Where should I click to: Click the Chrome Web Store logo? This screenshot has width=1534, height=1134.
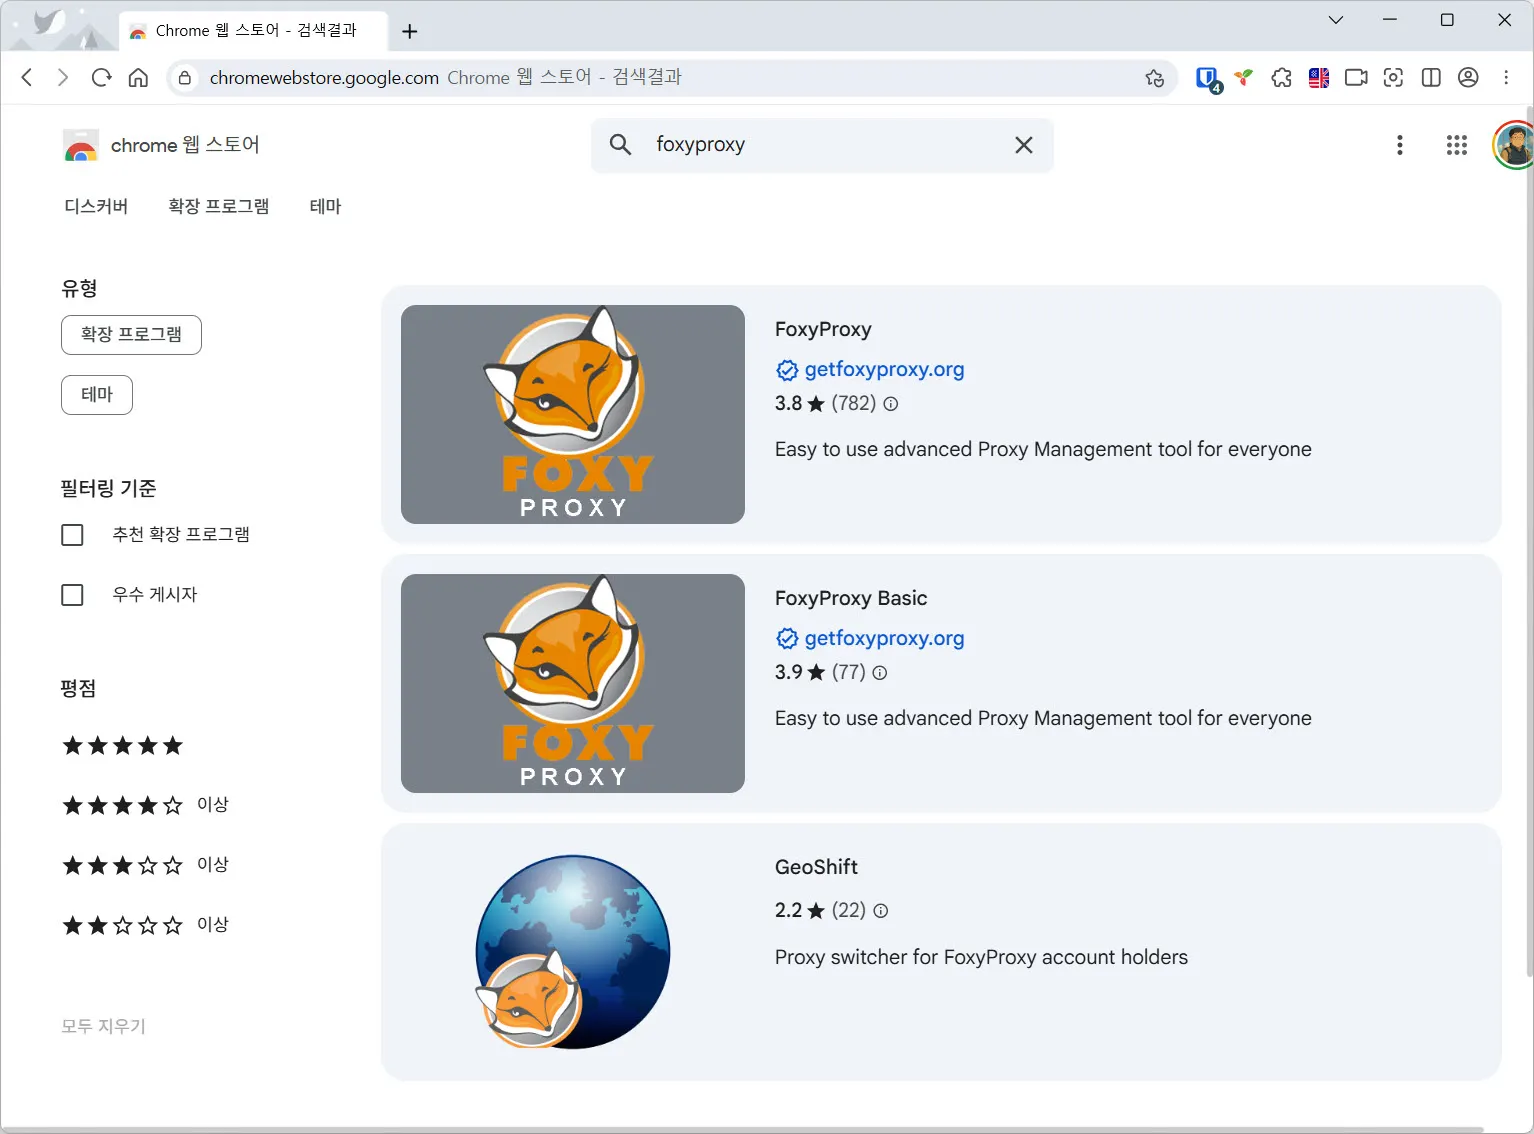coord(81,145)
